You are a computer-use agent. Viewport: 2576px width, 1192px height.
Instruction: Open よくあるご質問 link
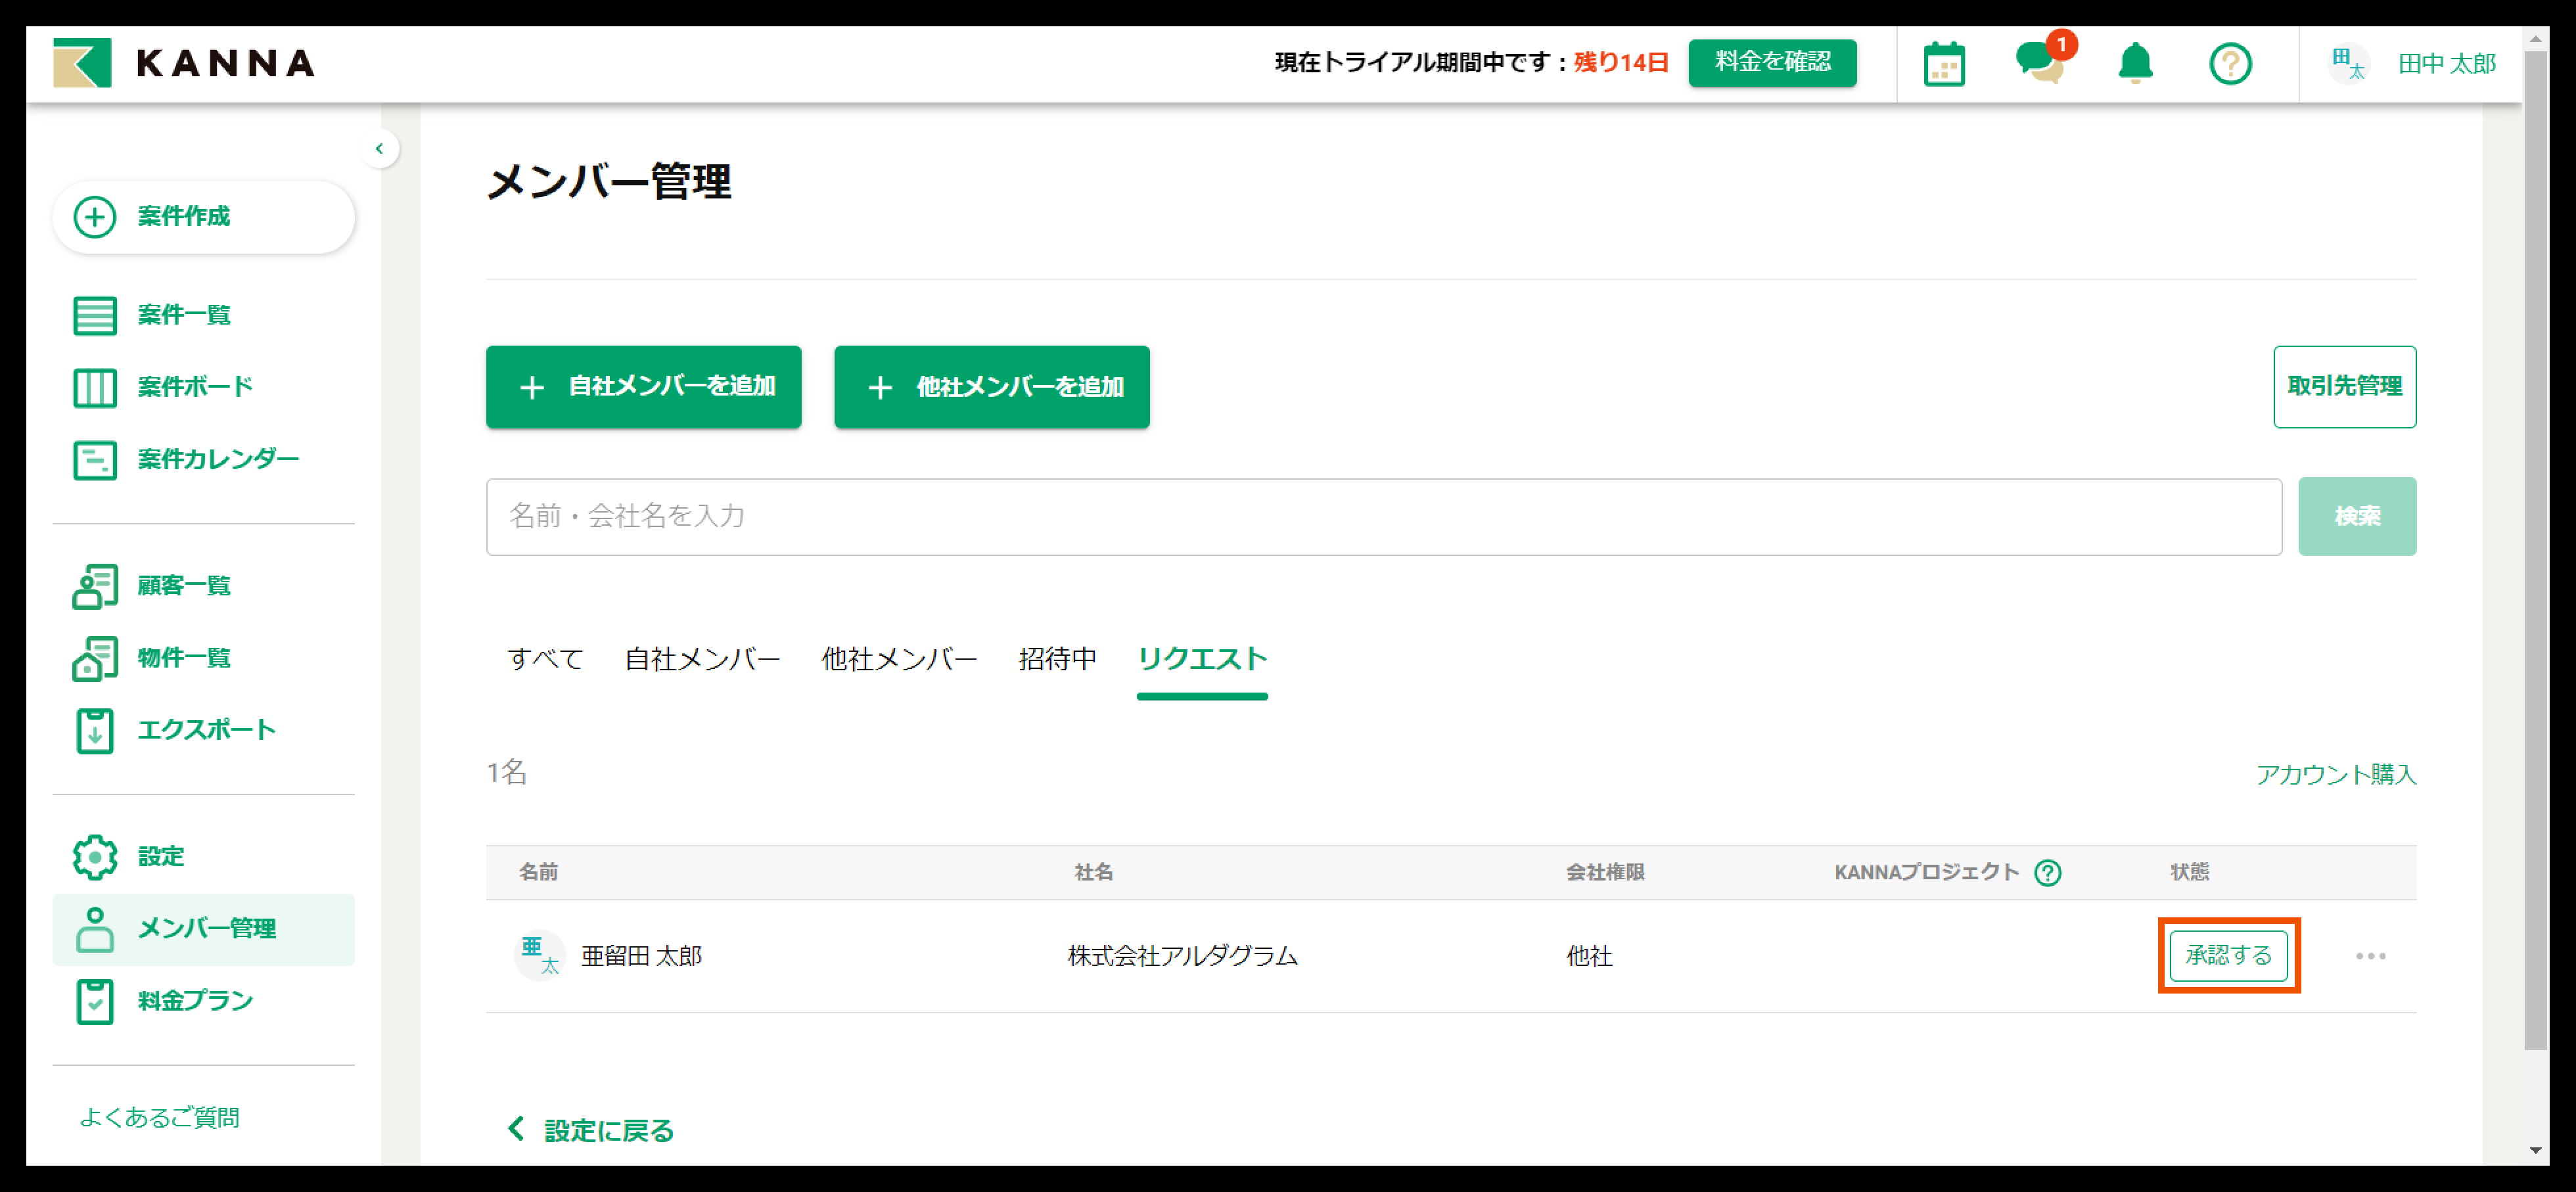point(160,1117)
